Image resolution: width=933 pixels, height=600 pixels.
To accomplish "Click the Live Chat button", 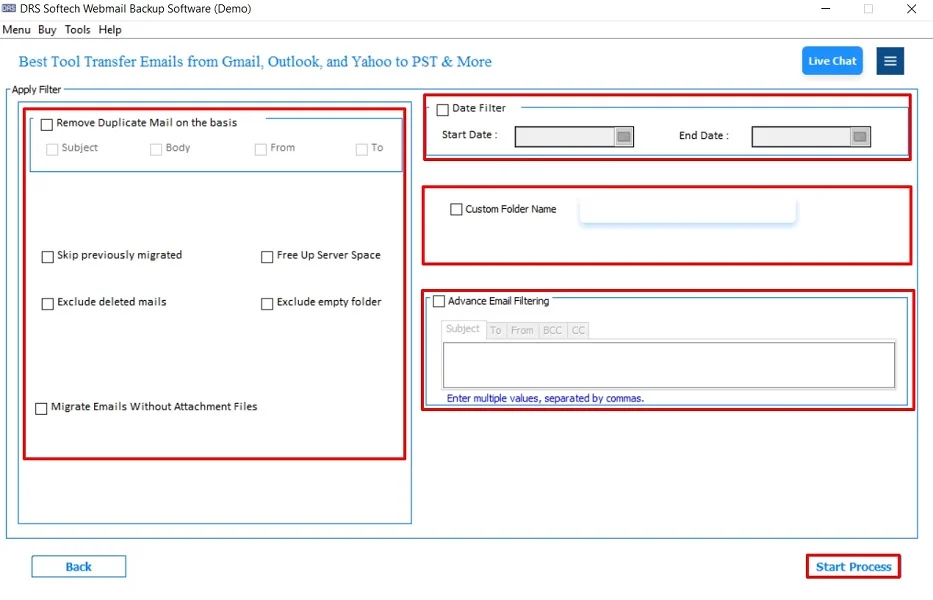I will (832, 60).
